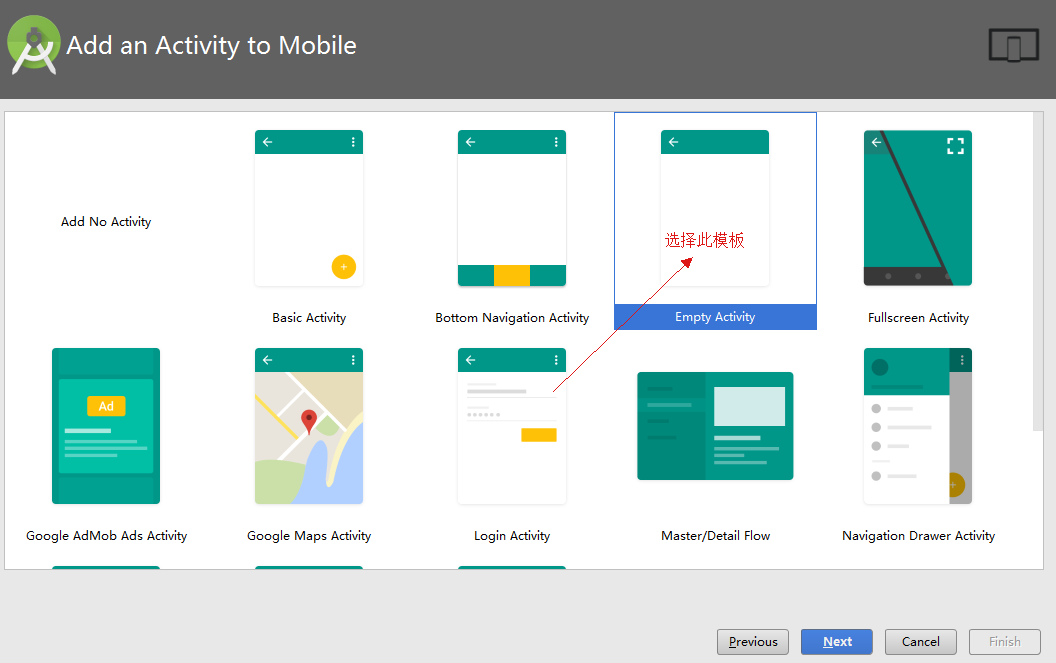The image size is (1056, 663).
Task: Select the Bottom Navigation Activity thumbnail
Action: [512, 208]
